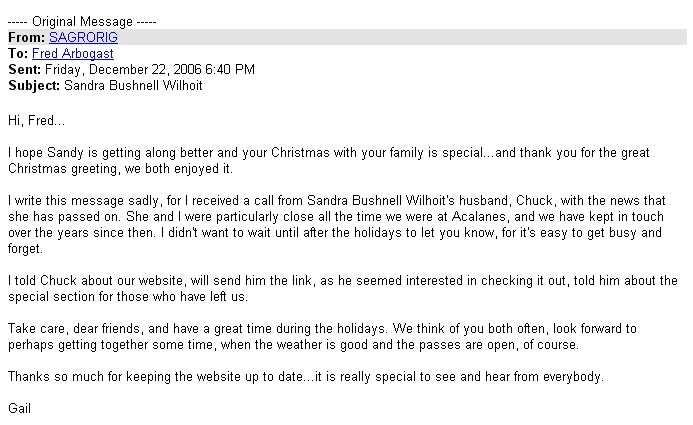
Task: Click the bold "Sent:" label
Action: pyautogui.click(x=24, y=69)
